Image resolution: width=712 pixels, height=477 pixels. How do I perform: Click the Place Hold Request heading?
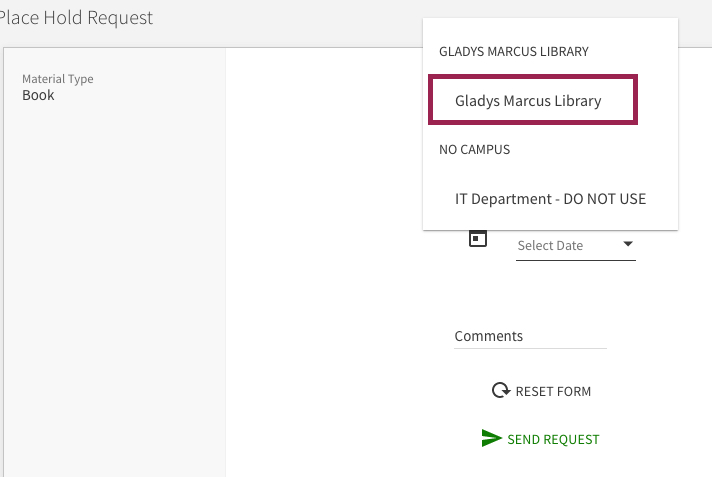75,18
